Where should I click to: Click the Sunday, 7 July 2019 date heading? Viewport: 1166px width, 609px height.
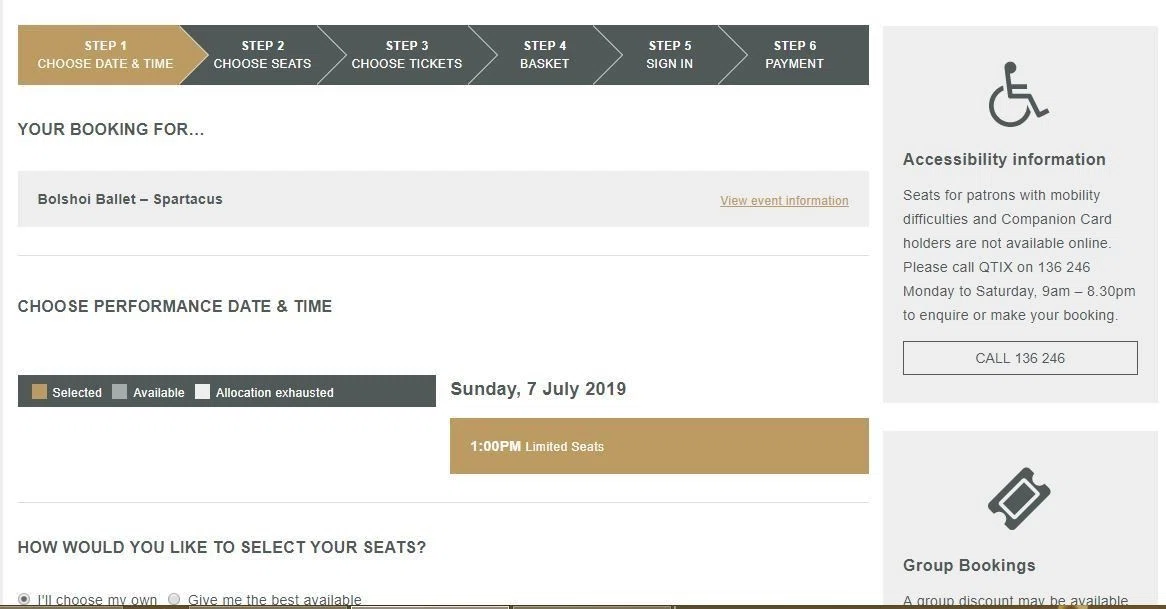click(x=538, y=389)
